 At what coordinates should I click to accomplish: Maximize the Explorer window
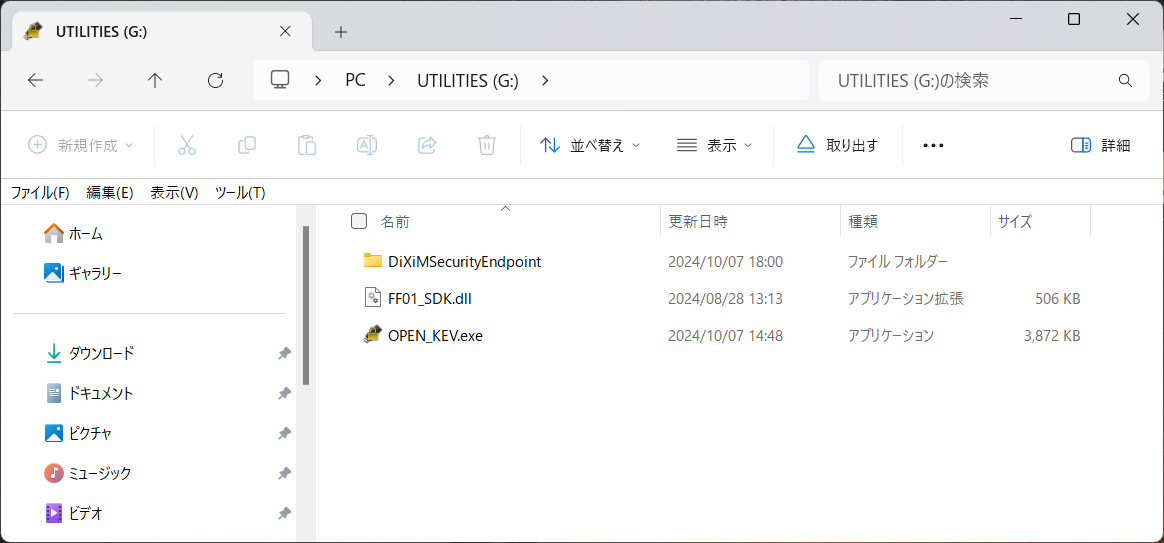(1073, 20)
